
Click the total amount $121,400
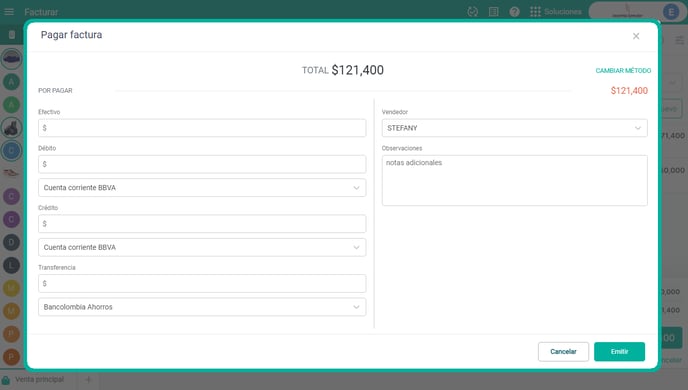tap(358, 70)
